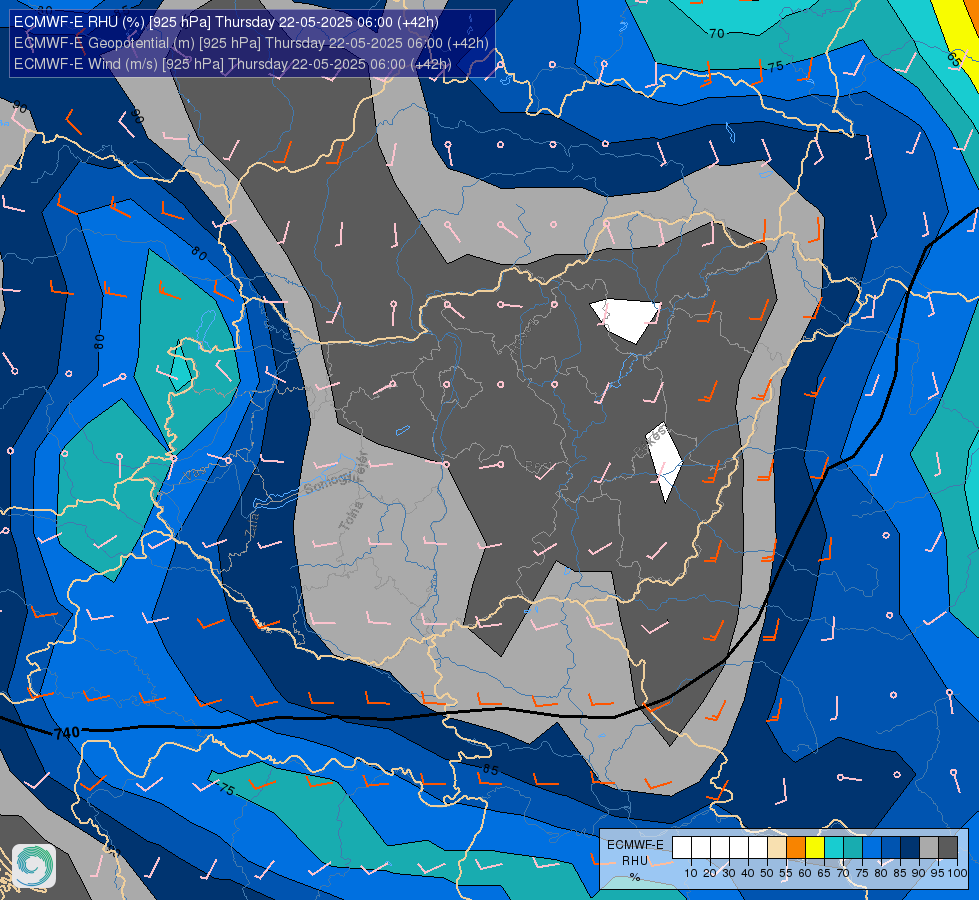Select the ECMWF-E RHU (%) title line
This screenshot has width=979, height=900.
[x=226, y=22]
